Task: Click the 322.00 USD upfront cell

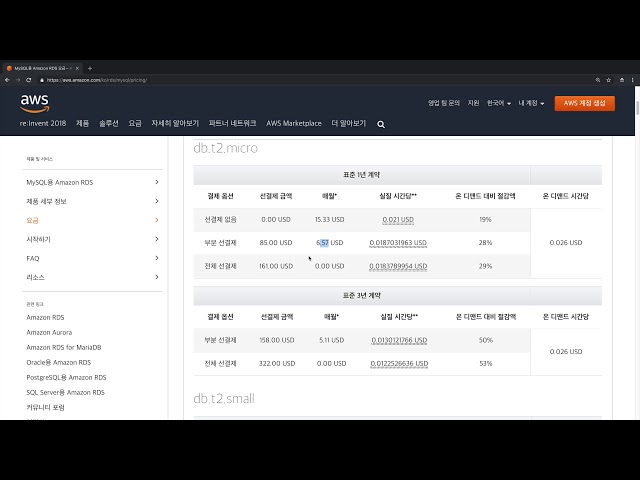Action: pos(277,364)
